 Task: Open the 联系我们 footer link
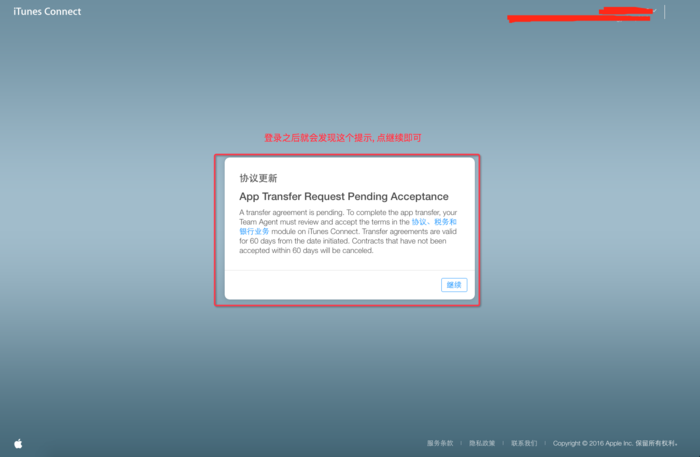point(524,443)
